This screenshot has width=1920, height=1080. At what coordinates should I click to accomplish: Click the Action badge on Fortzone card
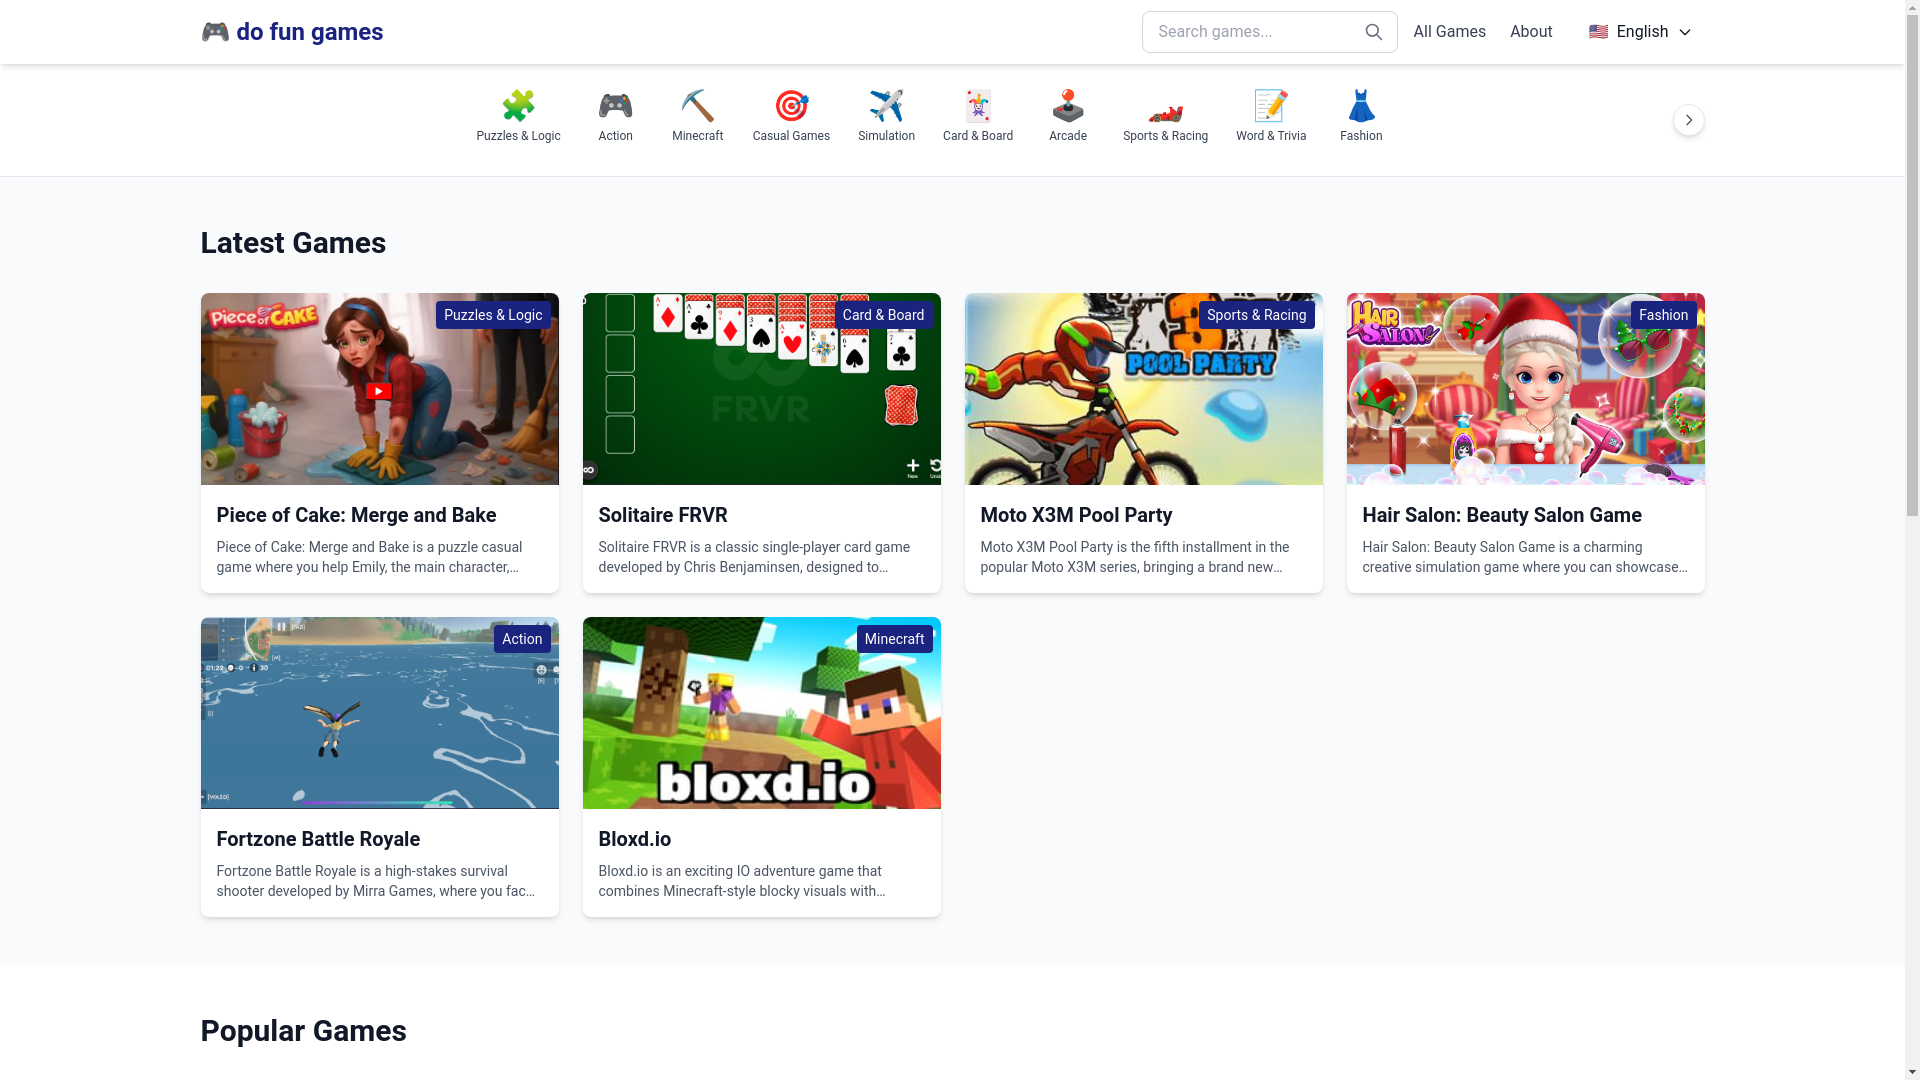click(522, 639)
